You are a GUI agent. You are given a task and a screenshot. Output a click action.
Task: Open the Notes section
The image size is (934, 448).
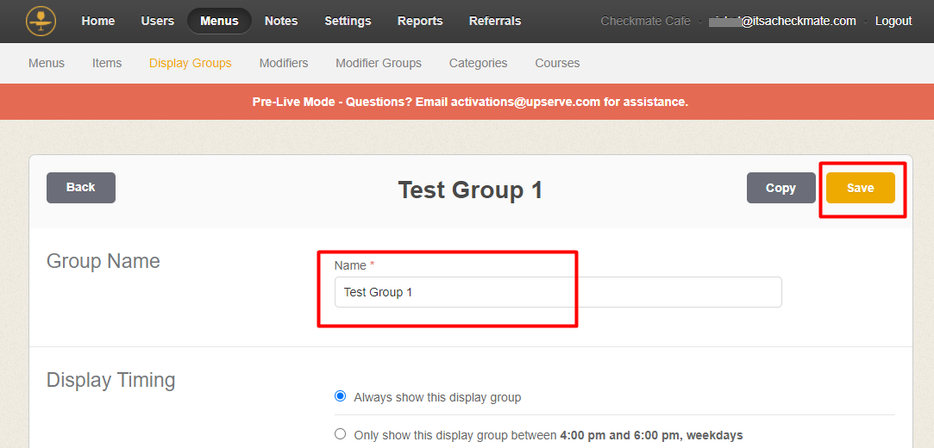pyautogui.click(x=281, y=21)
